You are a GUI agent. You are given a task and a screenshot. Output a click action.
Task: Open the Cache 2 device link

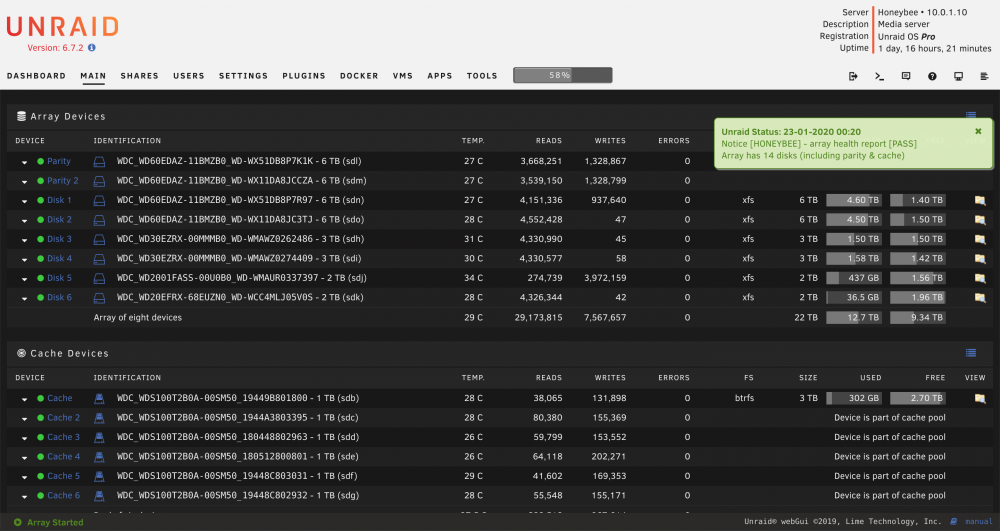point(64,418)
